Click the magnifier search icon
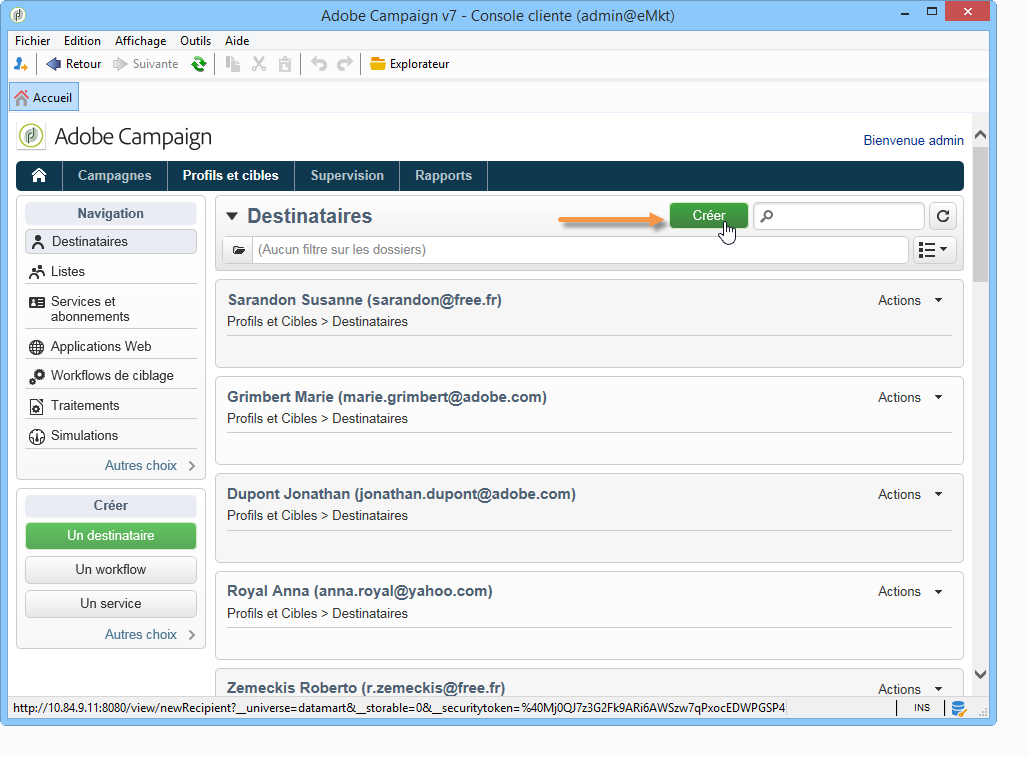The width and height of the screenshot is (1029, 757). [766, 215]
